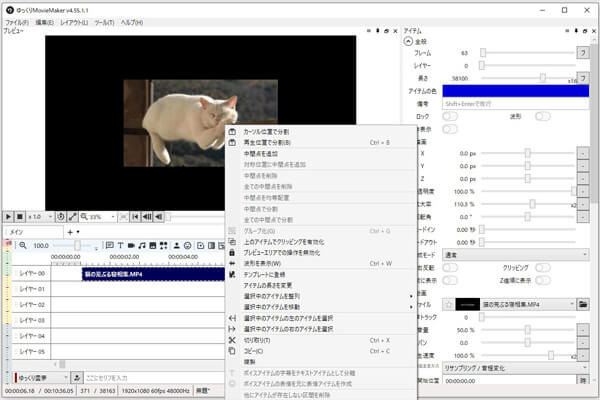Add a shape item via shapes icon
Image resolution: width=600 pixels, height=400 pixels.
pos(163,245)
